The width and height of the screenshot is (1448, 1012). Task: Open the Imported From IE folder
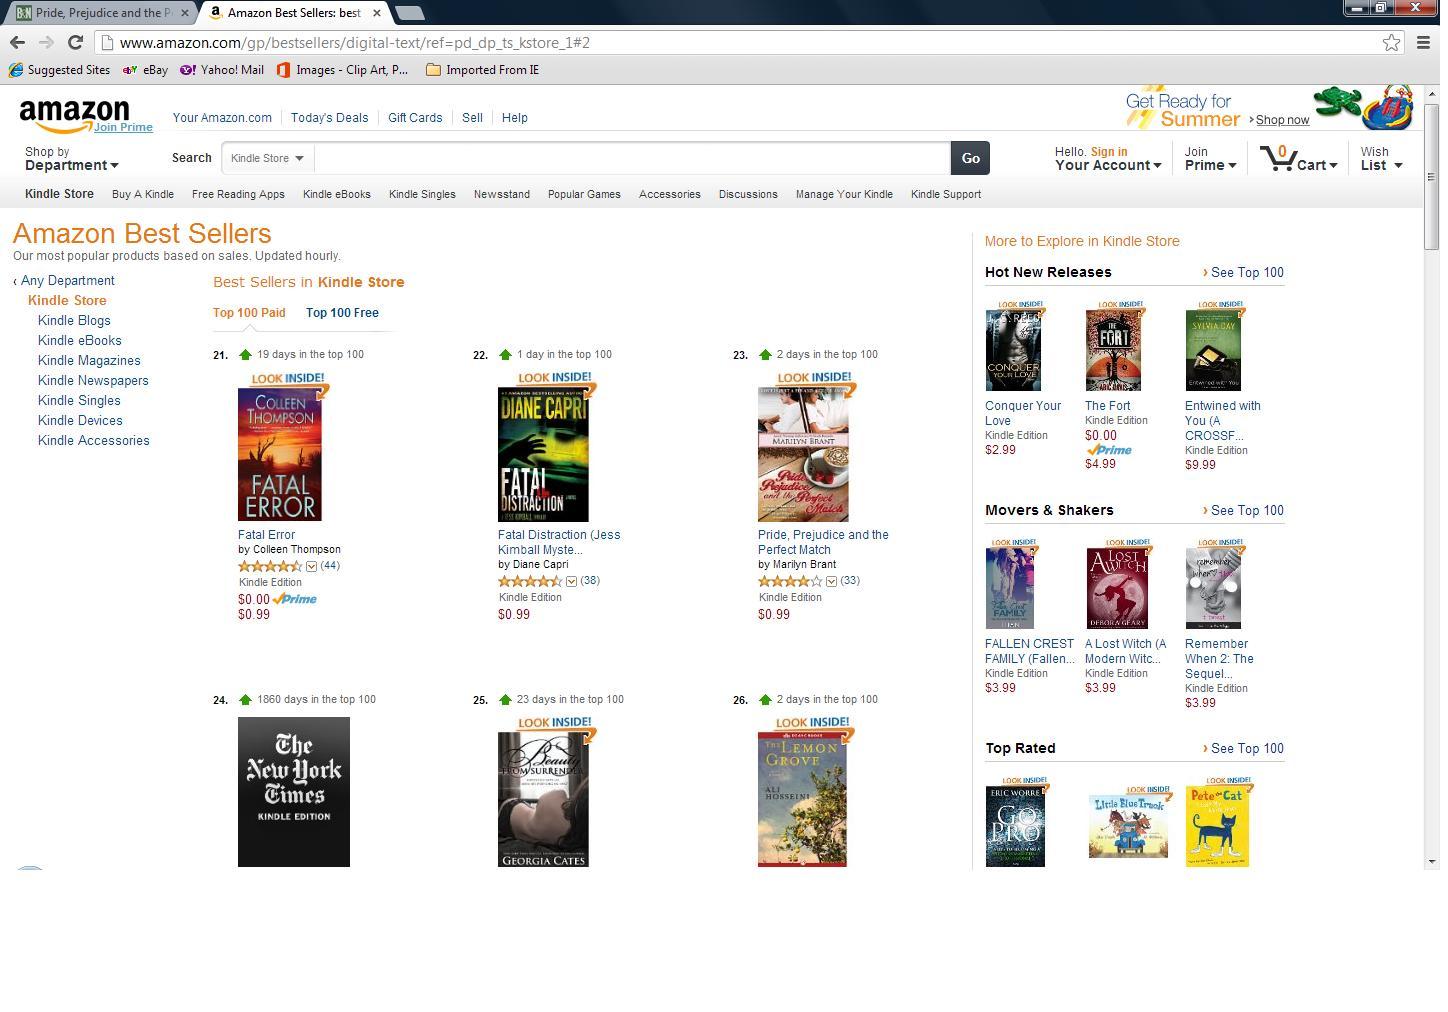[x=482, y=70]
